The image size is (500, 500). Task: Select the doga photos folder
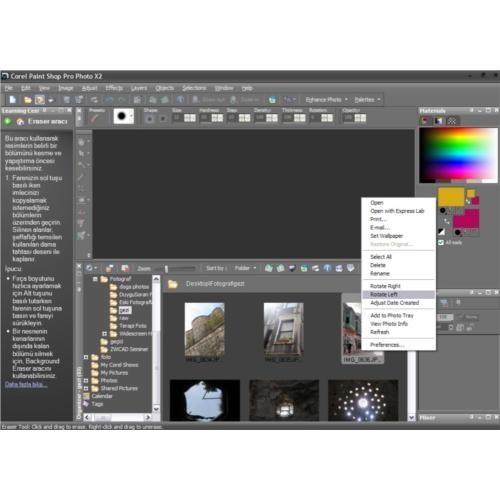pyautogui.click(x=134, y=287)
